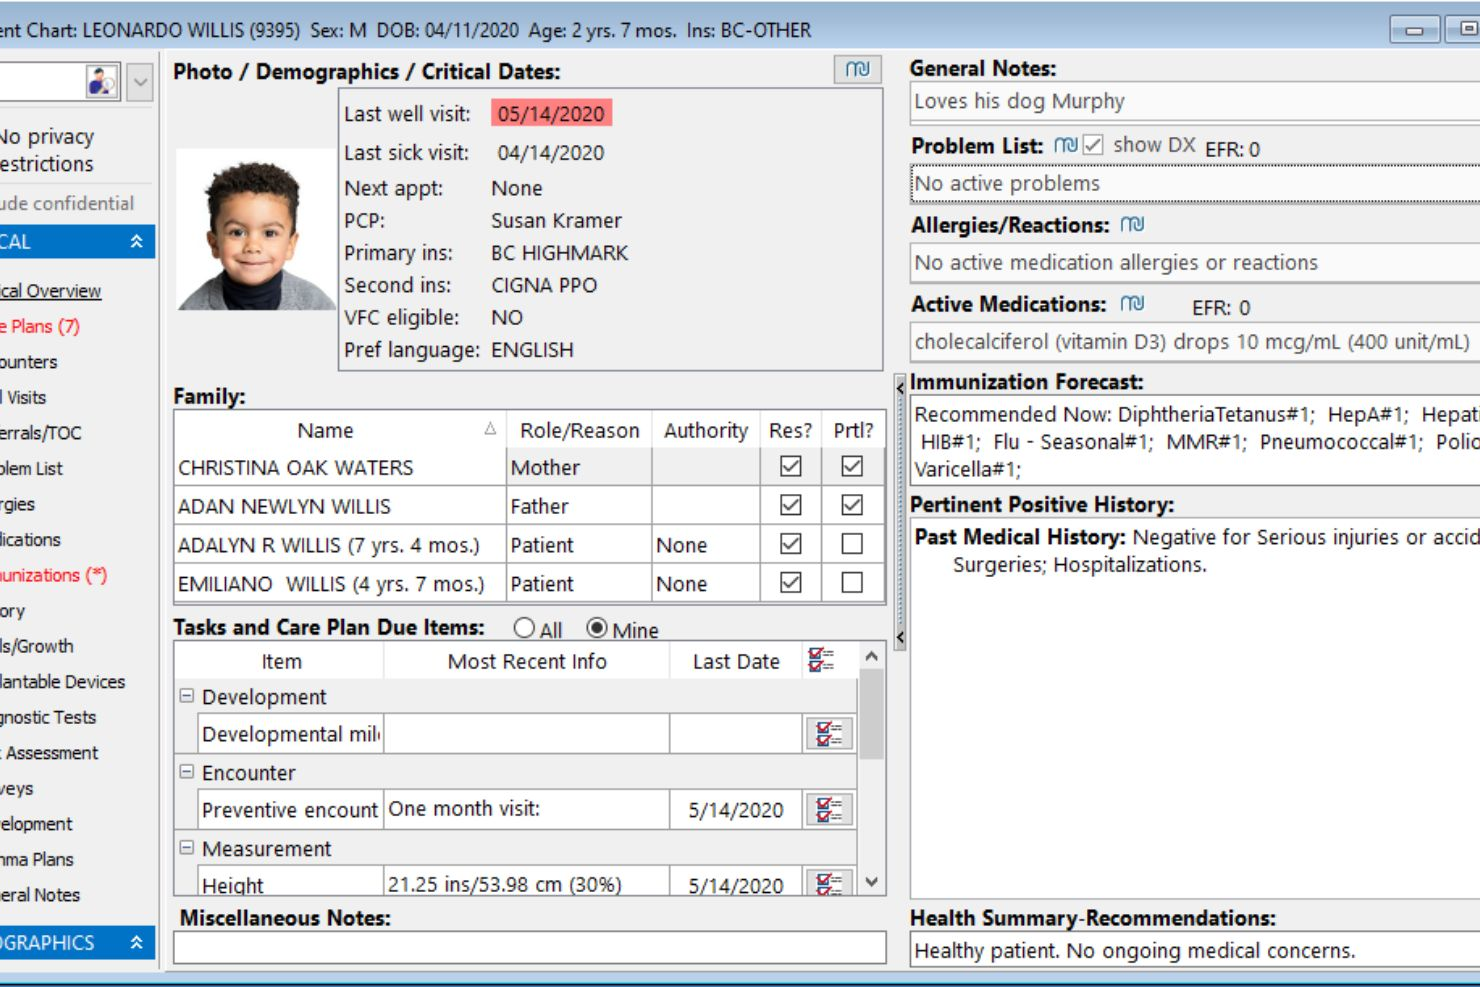
Task: Toggle Prtl? checkbox for Christina Oak Waters
Action: [x=852, y=466]
